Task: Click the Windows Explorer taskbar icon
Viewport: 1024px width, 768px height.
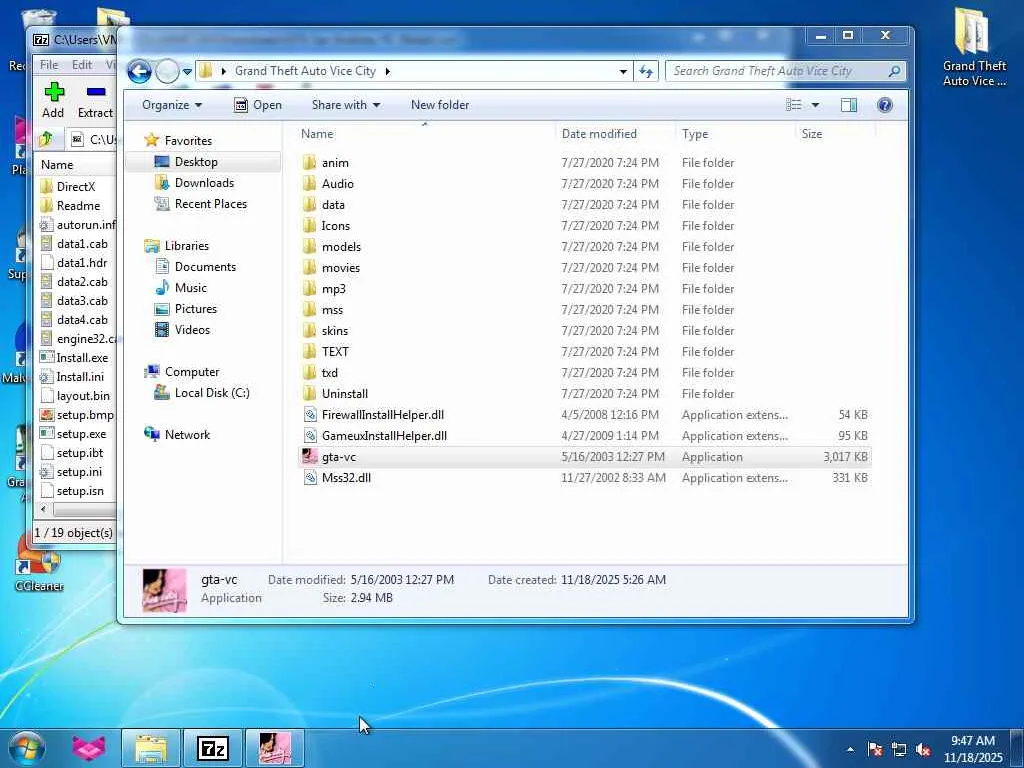Action: coord(151,749)
